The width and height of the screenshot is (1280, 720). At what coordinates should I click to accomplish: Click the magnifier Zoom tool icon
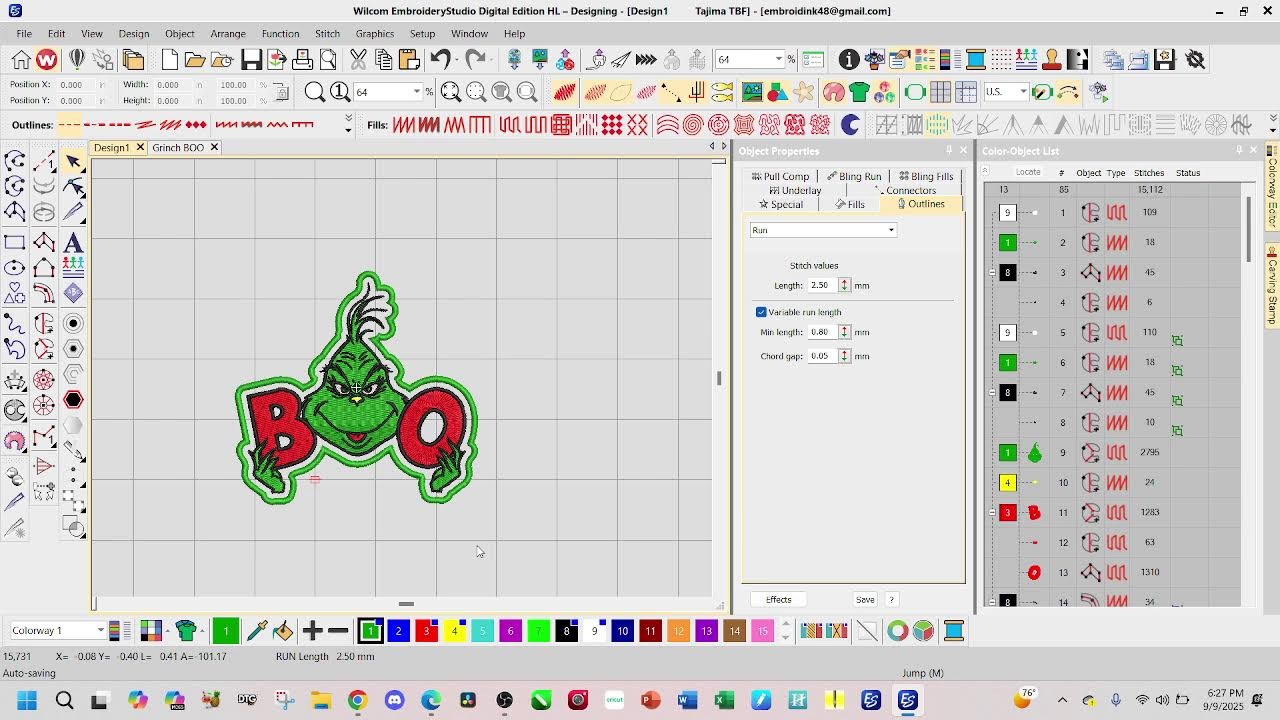315,92
